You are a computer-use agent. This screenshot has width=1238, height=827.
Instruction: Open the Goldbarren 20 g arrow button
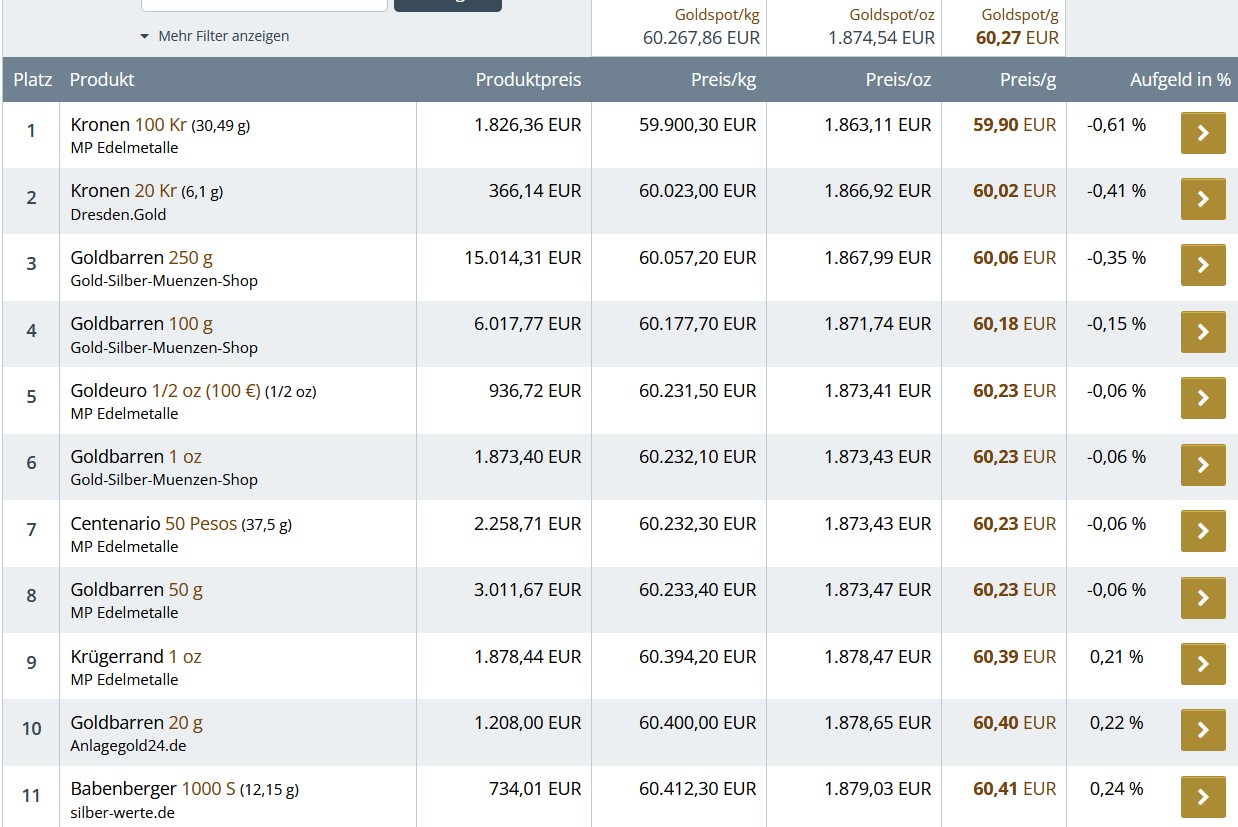pyautogui.click(x=1202, y=730)
